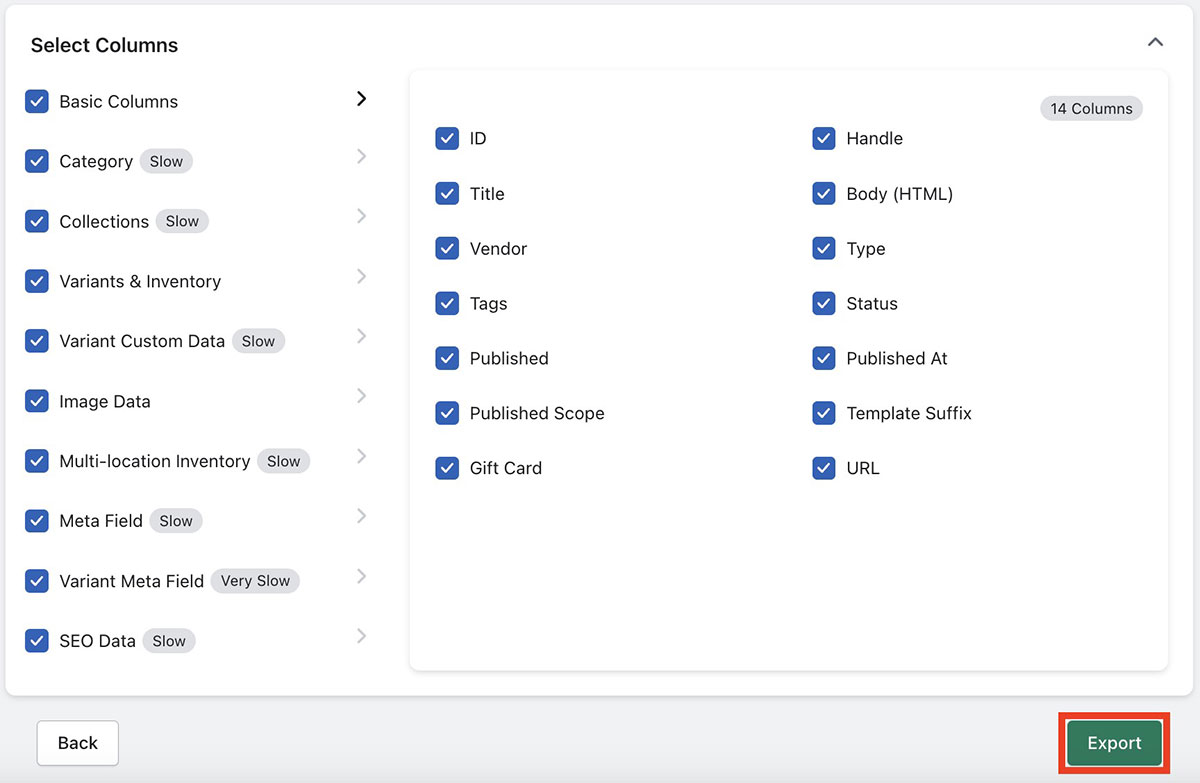
Task: Expand Multi-location Inventory chevron
Action: [362, 456]
